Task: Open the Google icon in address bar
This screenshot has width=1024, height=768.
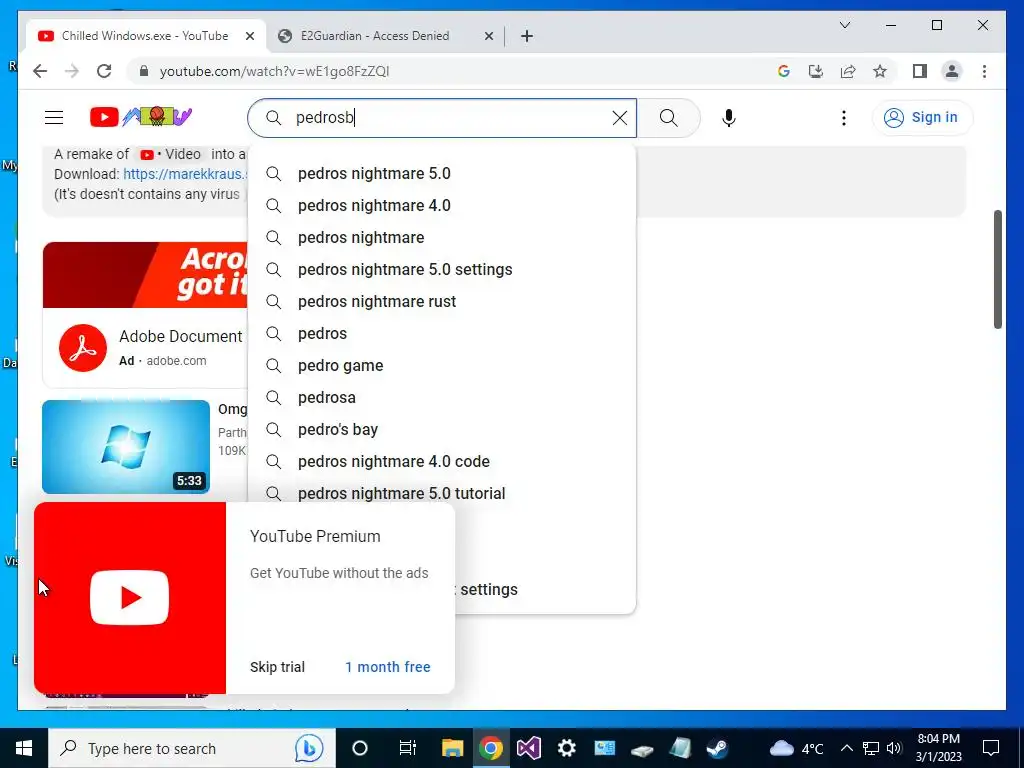Action: 784,71
